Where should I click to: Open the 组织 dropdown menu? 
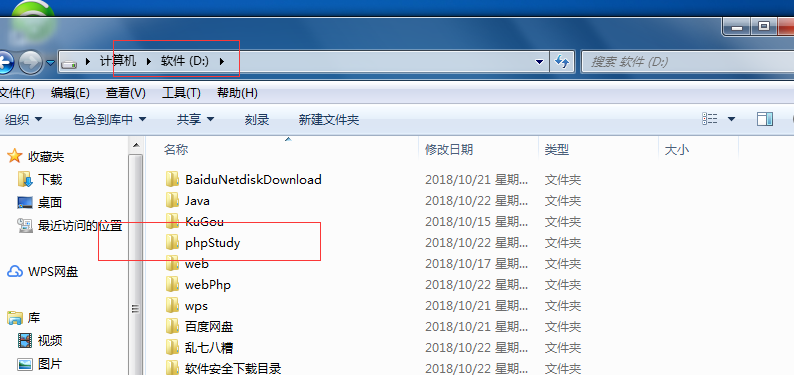click(24, 119)
